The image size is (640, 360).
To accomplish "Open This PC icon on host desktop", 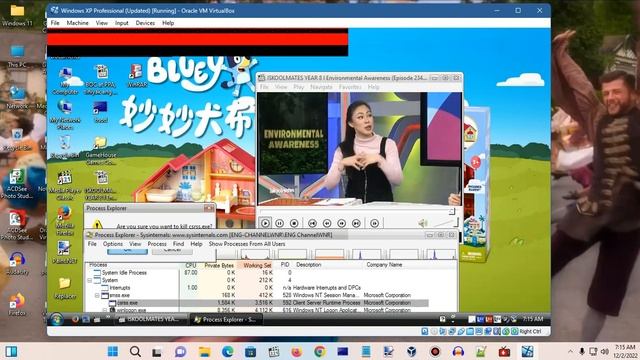I will tap(17, 56).
